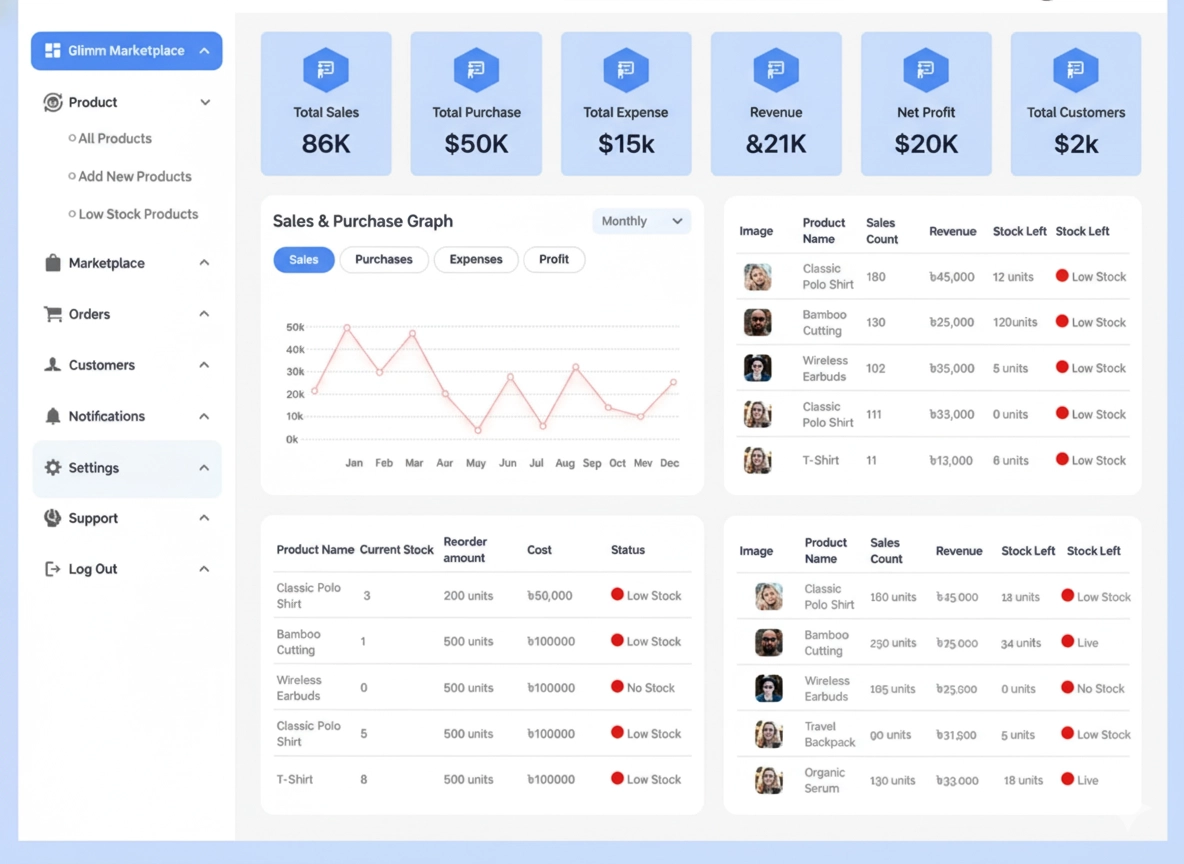Screen dimensions: 1184x864
Task: Collapse the Product menu chevron
Action: click(x=205, y=102)
